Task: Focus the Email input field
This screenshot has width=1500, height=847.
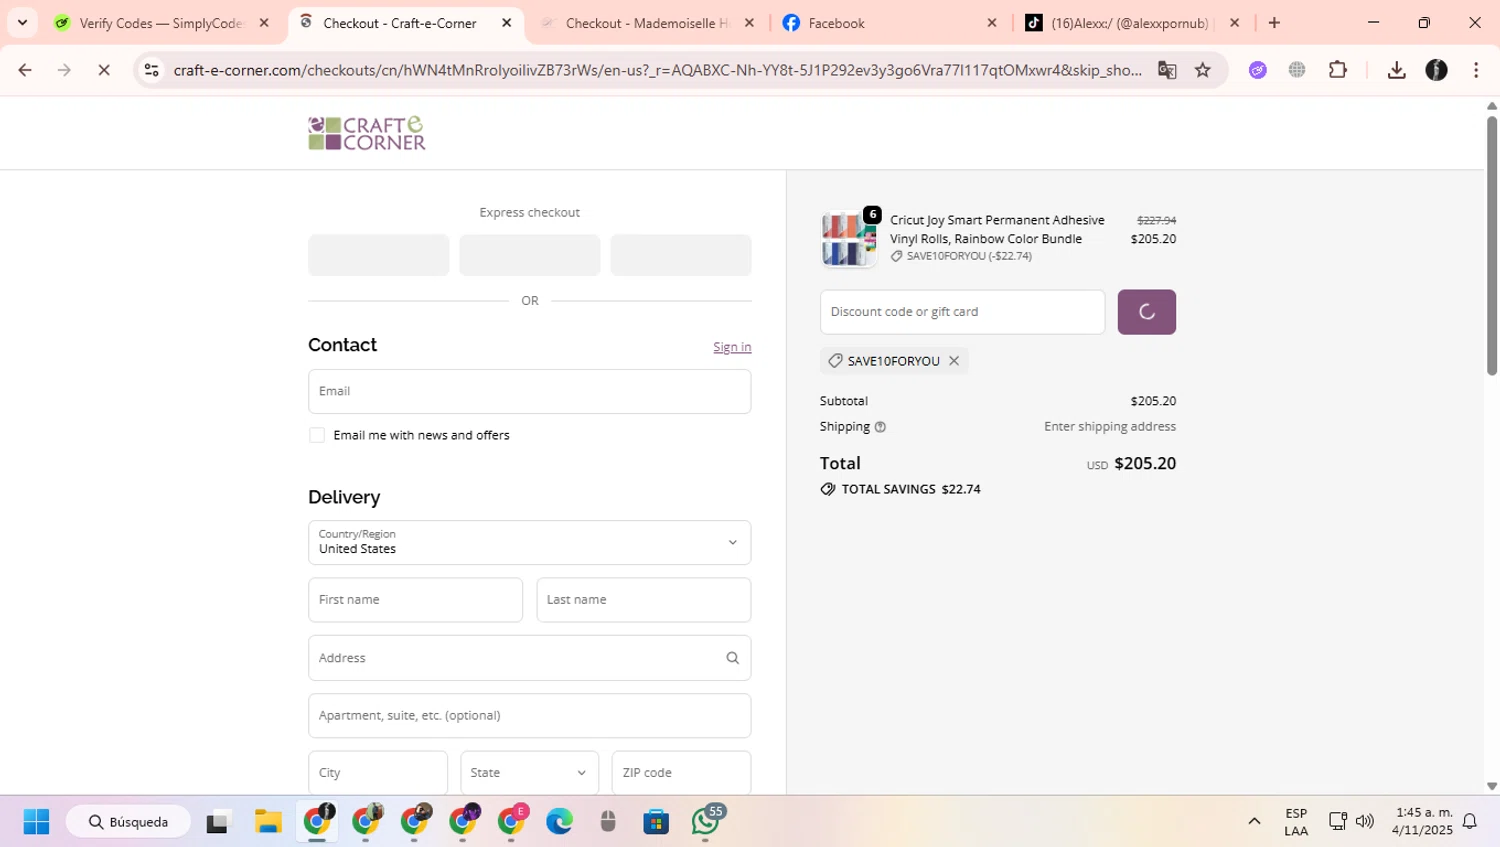Action: (529, 391)
